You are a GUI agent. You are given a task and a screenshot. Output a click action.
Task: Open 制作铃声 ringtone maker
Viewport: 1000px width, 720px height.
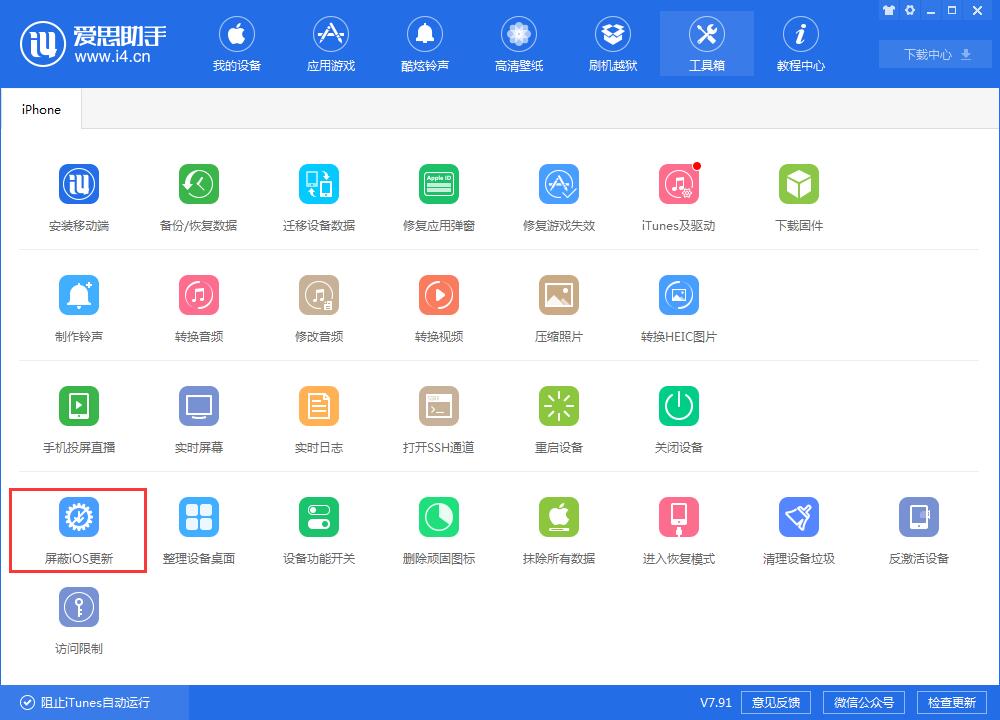click(79, 306)
